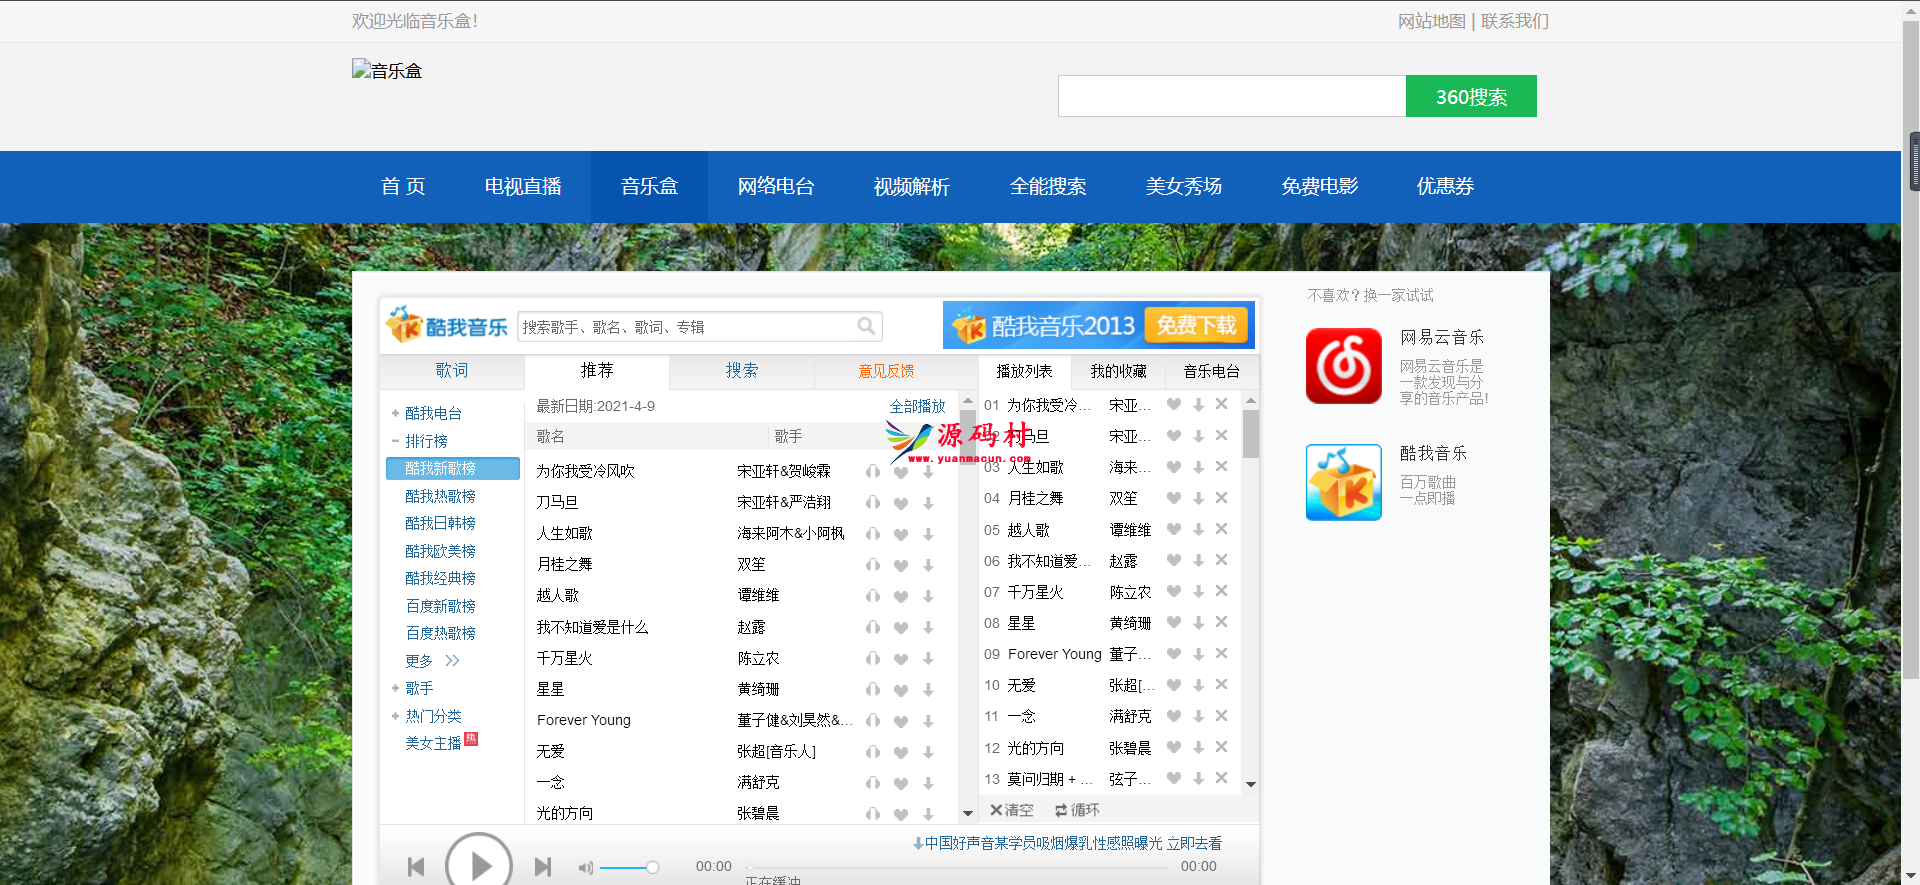Download playlist item 12 光的方向
1920x885 pixels.
tap(1198, 748)
